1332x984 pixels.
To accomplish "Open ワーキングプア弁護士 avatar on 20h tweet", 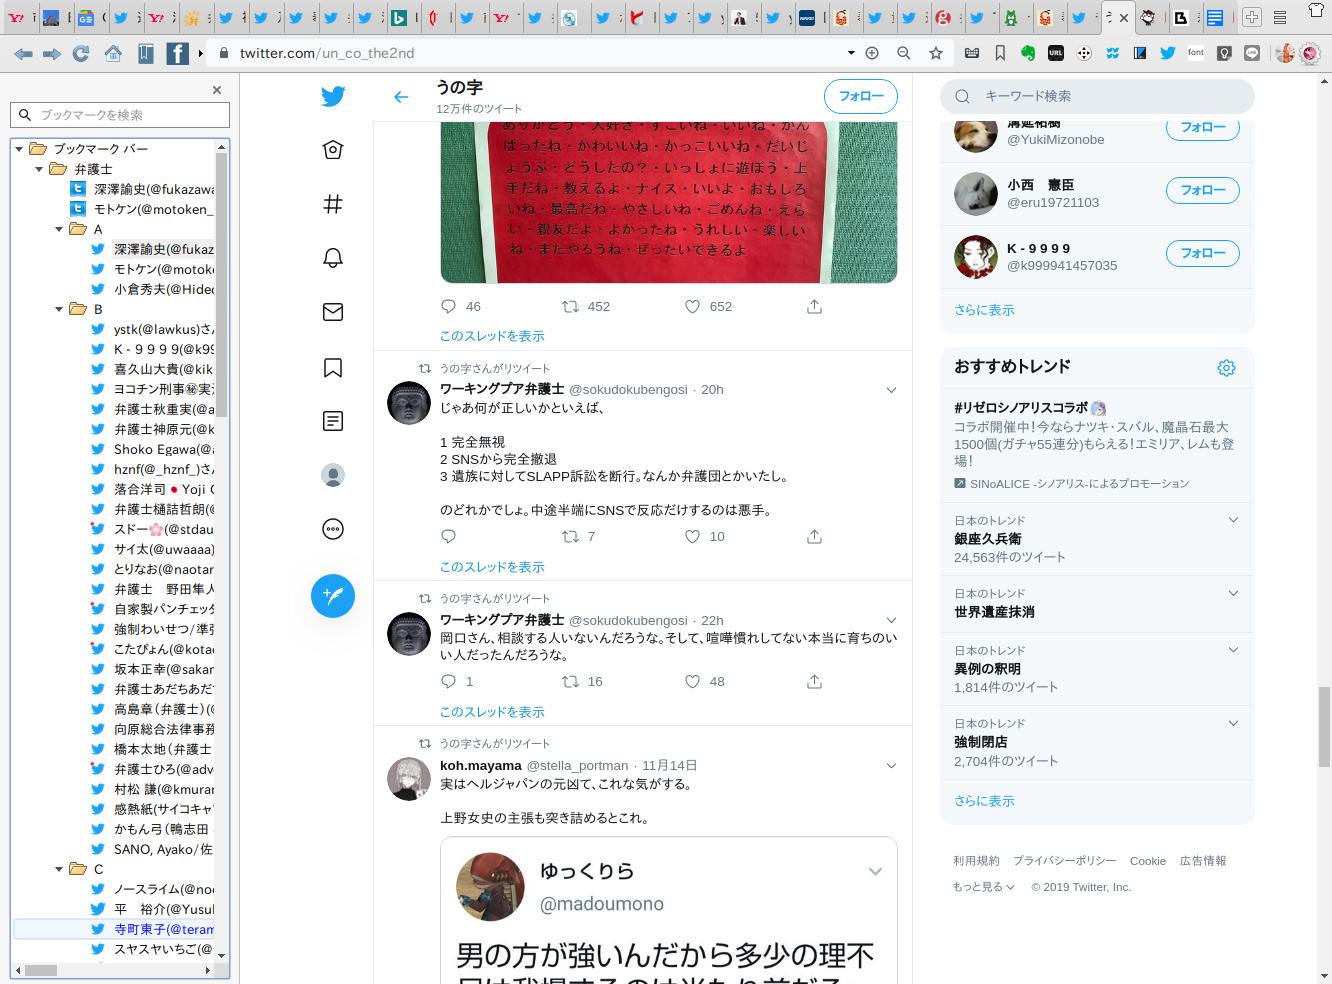I will tap(408, 403).
